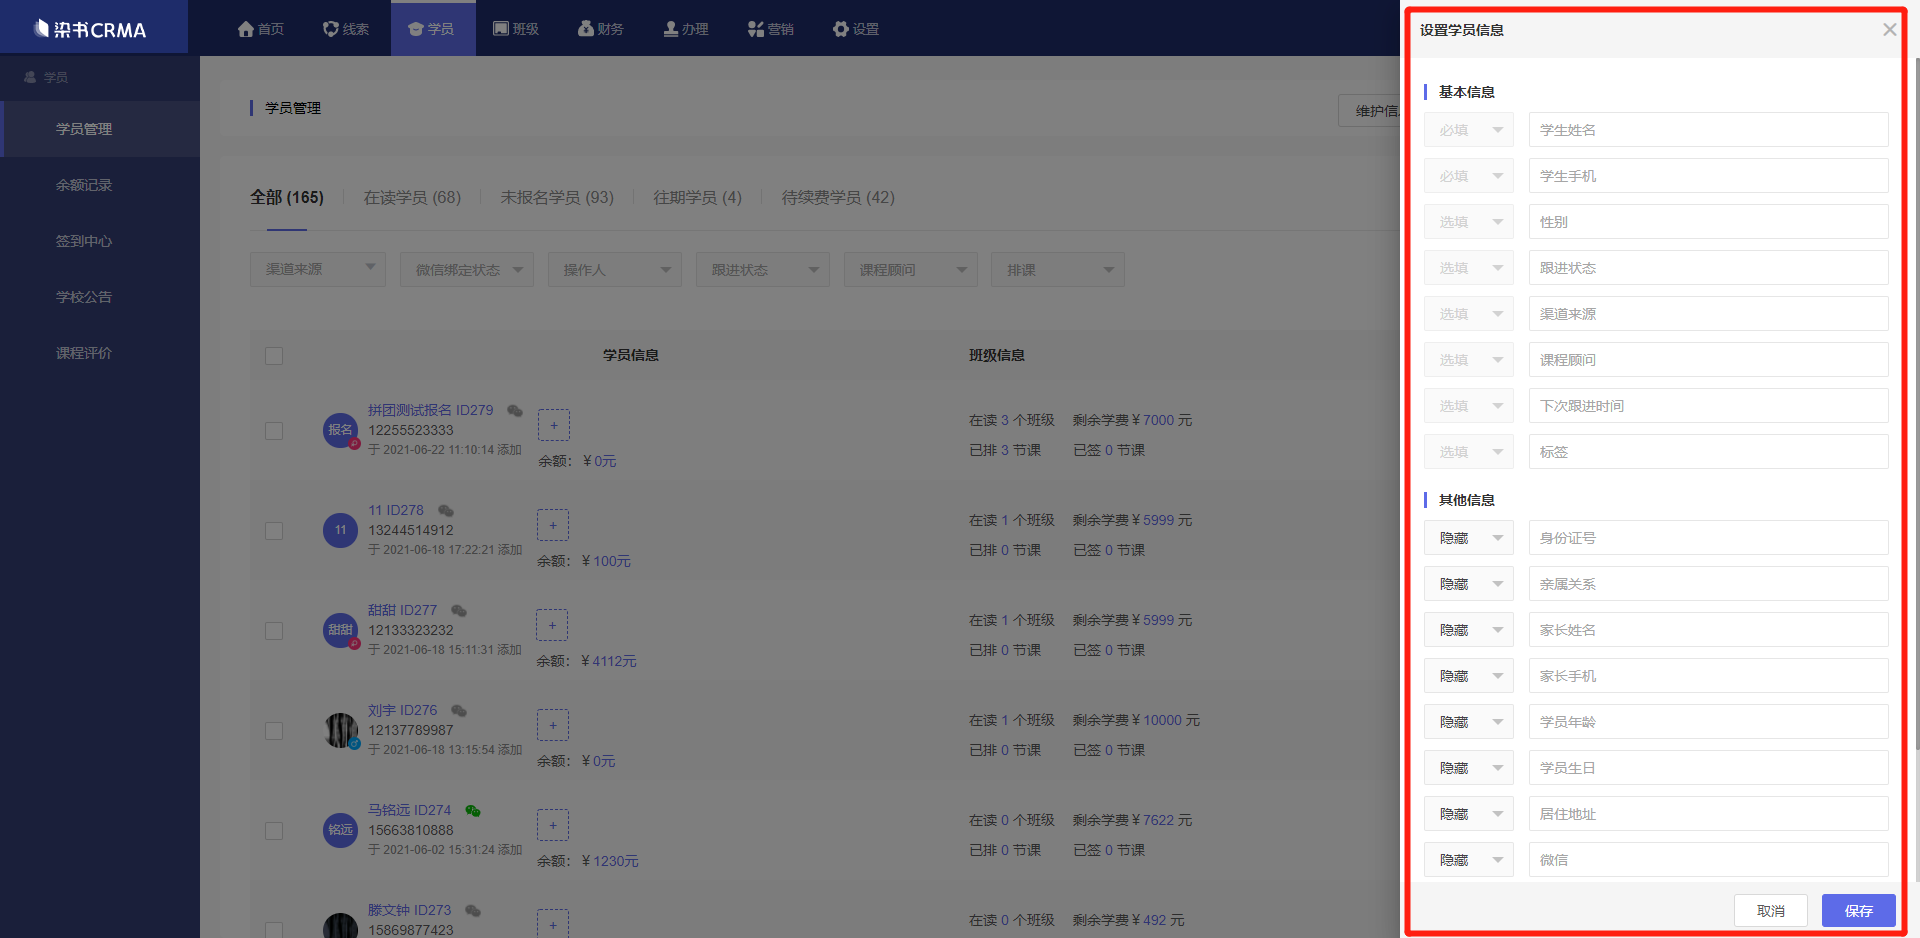Switch to the 全部 (165) tab
The image size is (1920, 938).
click(287, 197)
